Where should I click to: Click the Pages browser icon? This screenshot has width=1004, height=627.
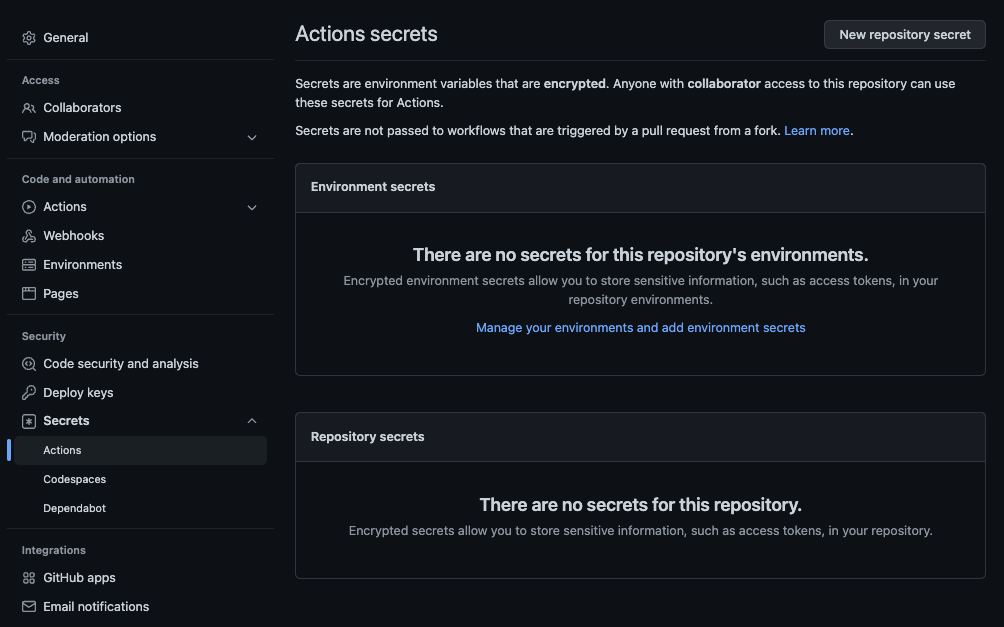(x=29, y=293)
